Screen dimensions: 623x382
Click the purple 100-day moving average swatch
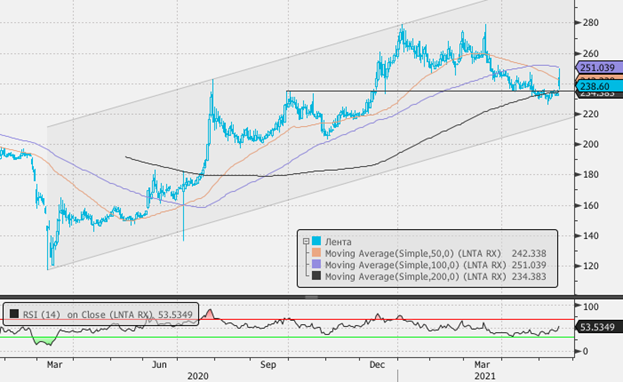click(x=316, y=264)
